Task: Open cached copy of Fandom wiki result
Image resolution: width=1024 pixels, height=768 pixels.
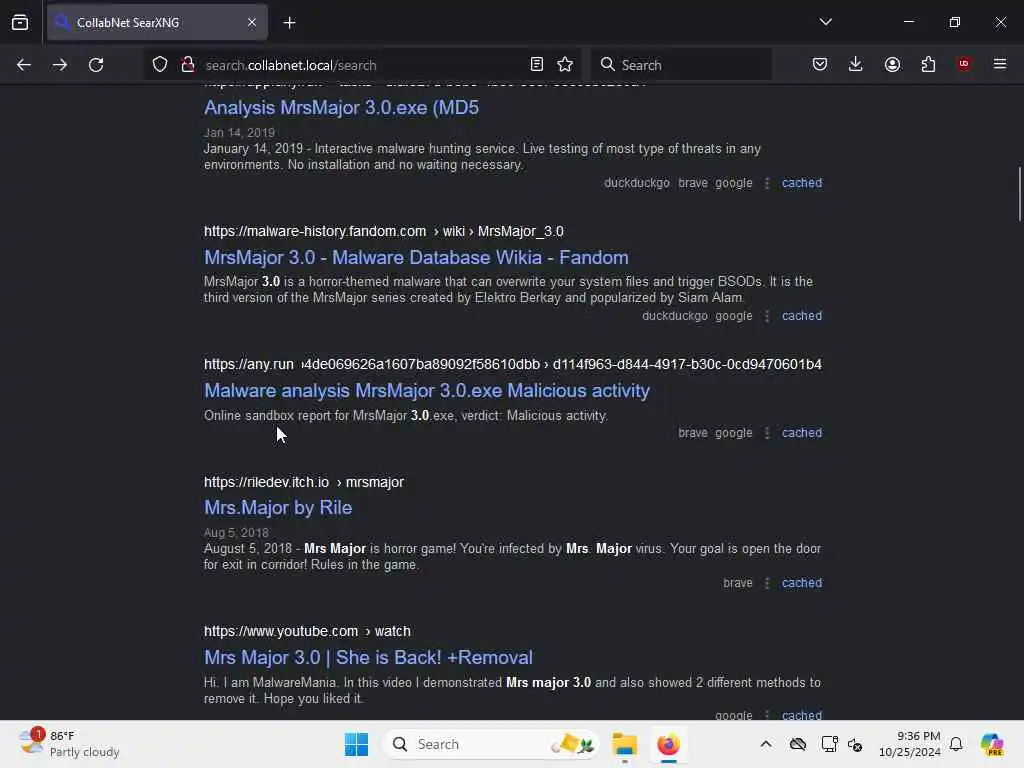Action: 801,315
